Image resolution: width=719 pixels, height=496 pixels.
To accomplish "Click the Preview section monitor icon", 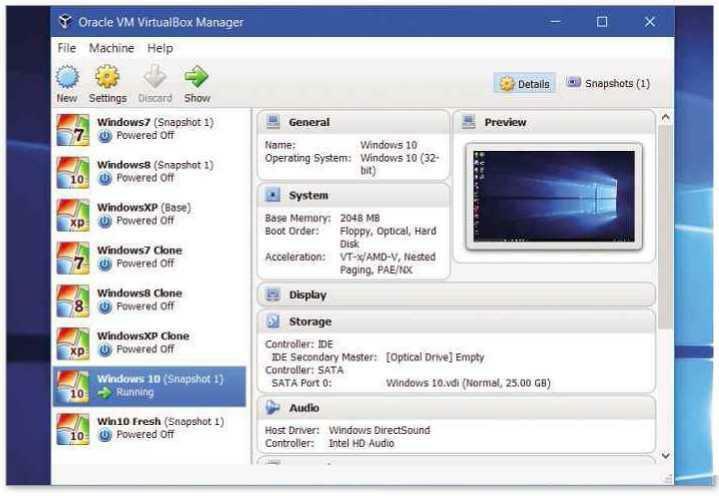I will (x=469, y=122).
